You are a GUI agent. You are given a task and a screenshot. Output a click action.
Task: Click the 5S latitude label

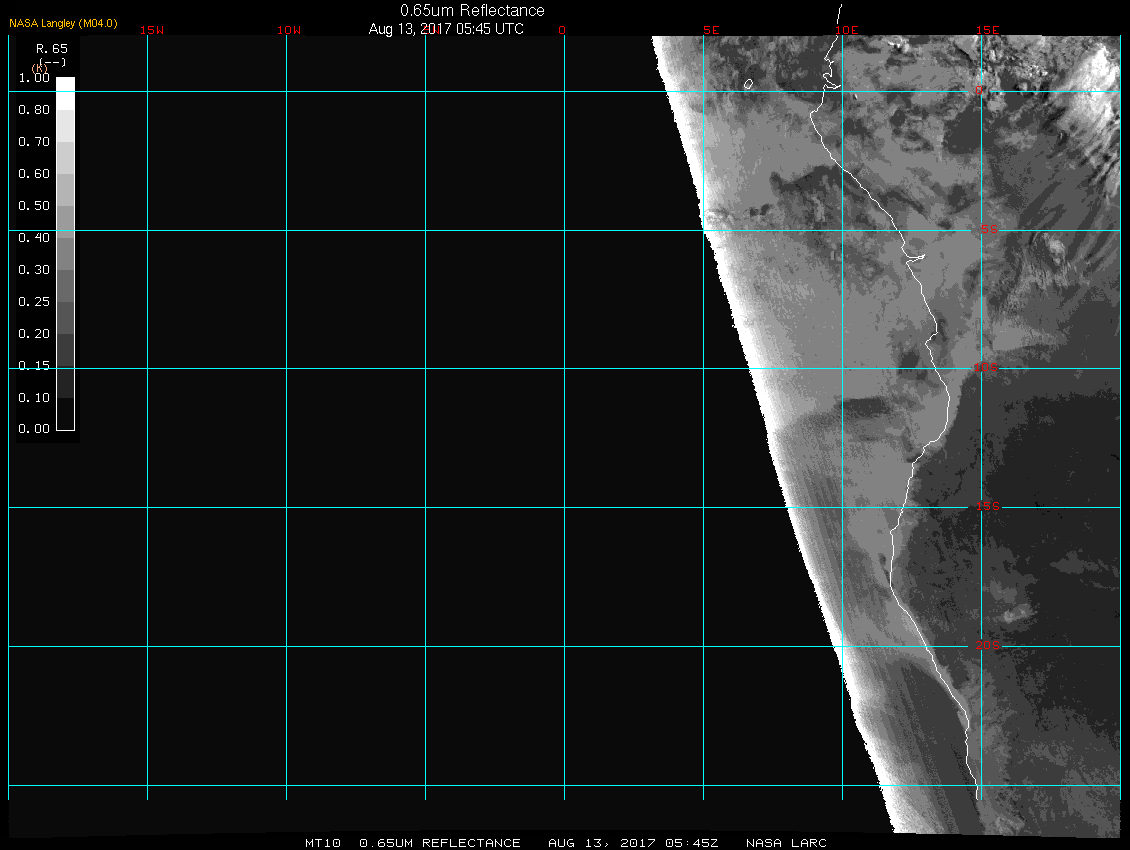989,229
